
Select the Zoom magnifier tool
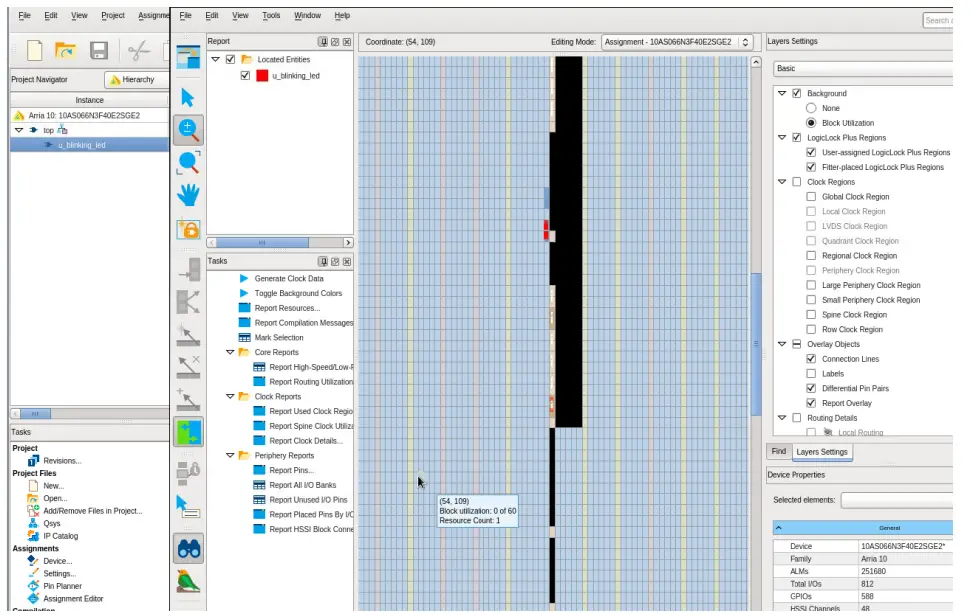pos(188,130)
